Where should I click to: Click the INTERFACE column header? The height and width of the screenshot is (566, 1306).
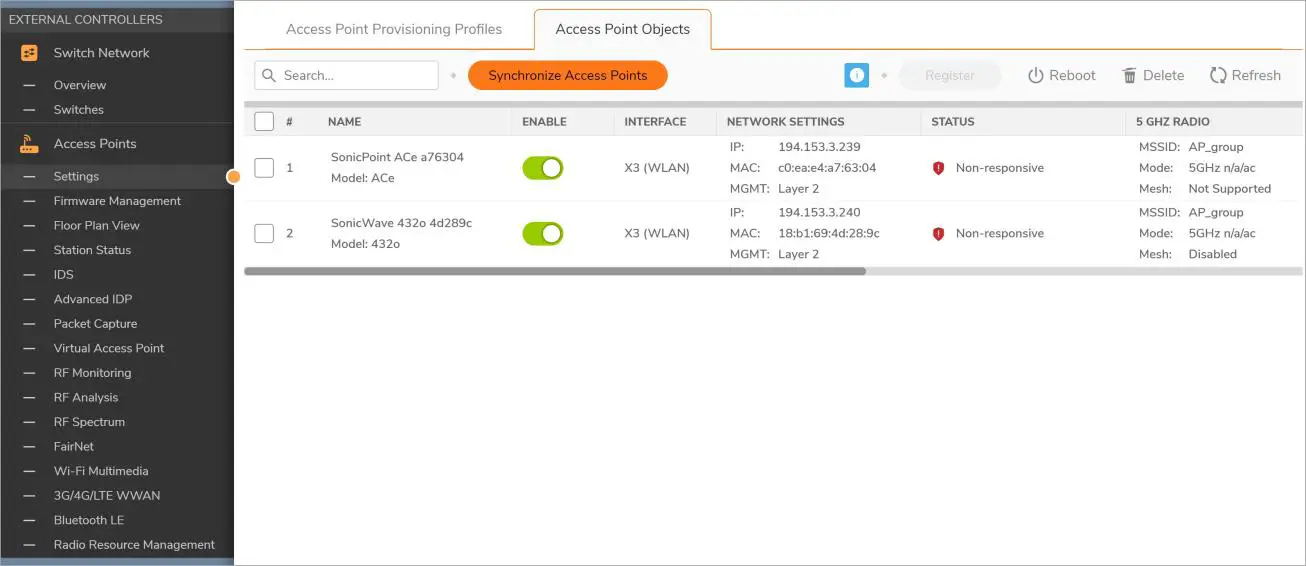[655, 122]
